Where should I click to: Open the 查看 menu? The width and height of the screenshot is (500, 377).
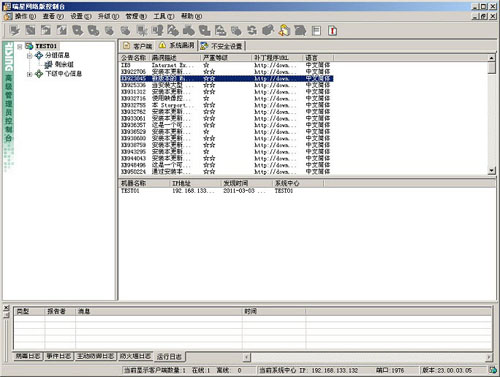[53, 16]
